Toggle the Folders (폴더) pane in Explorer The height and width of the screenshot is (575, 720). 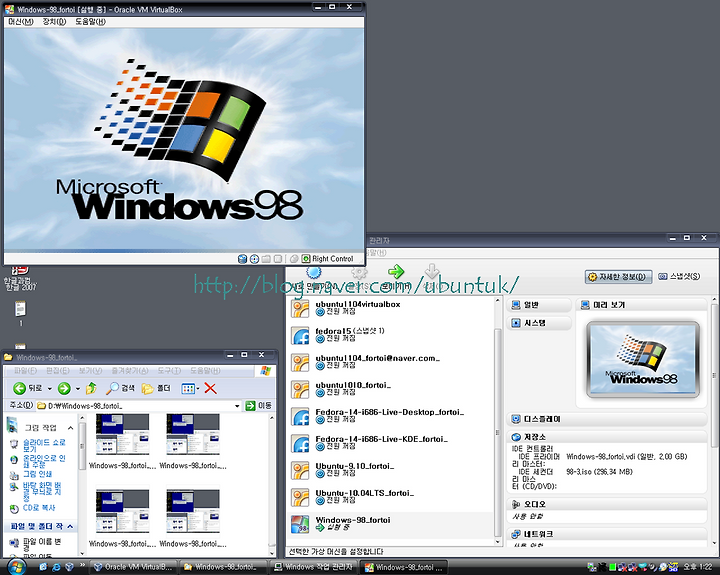[x=156, y=389]
